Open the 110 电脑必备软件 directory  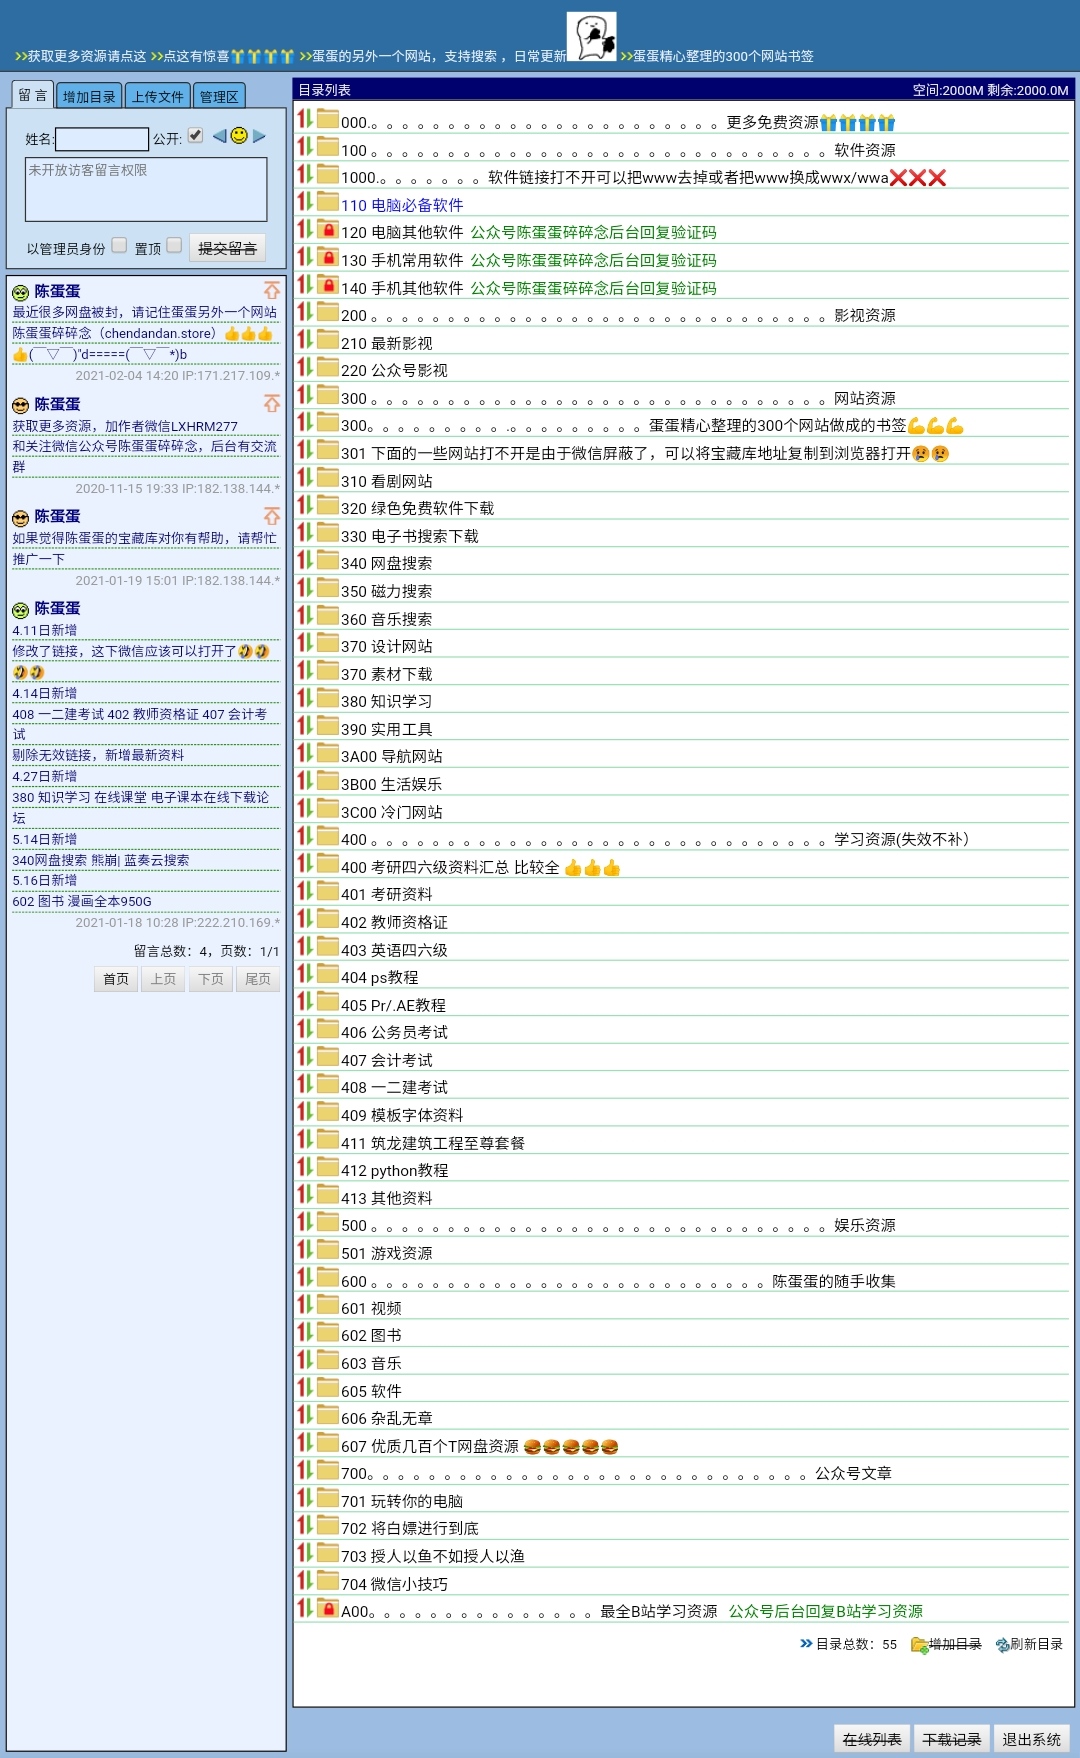point(402,205)
